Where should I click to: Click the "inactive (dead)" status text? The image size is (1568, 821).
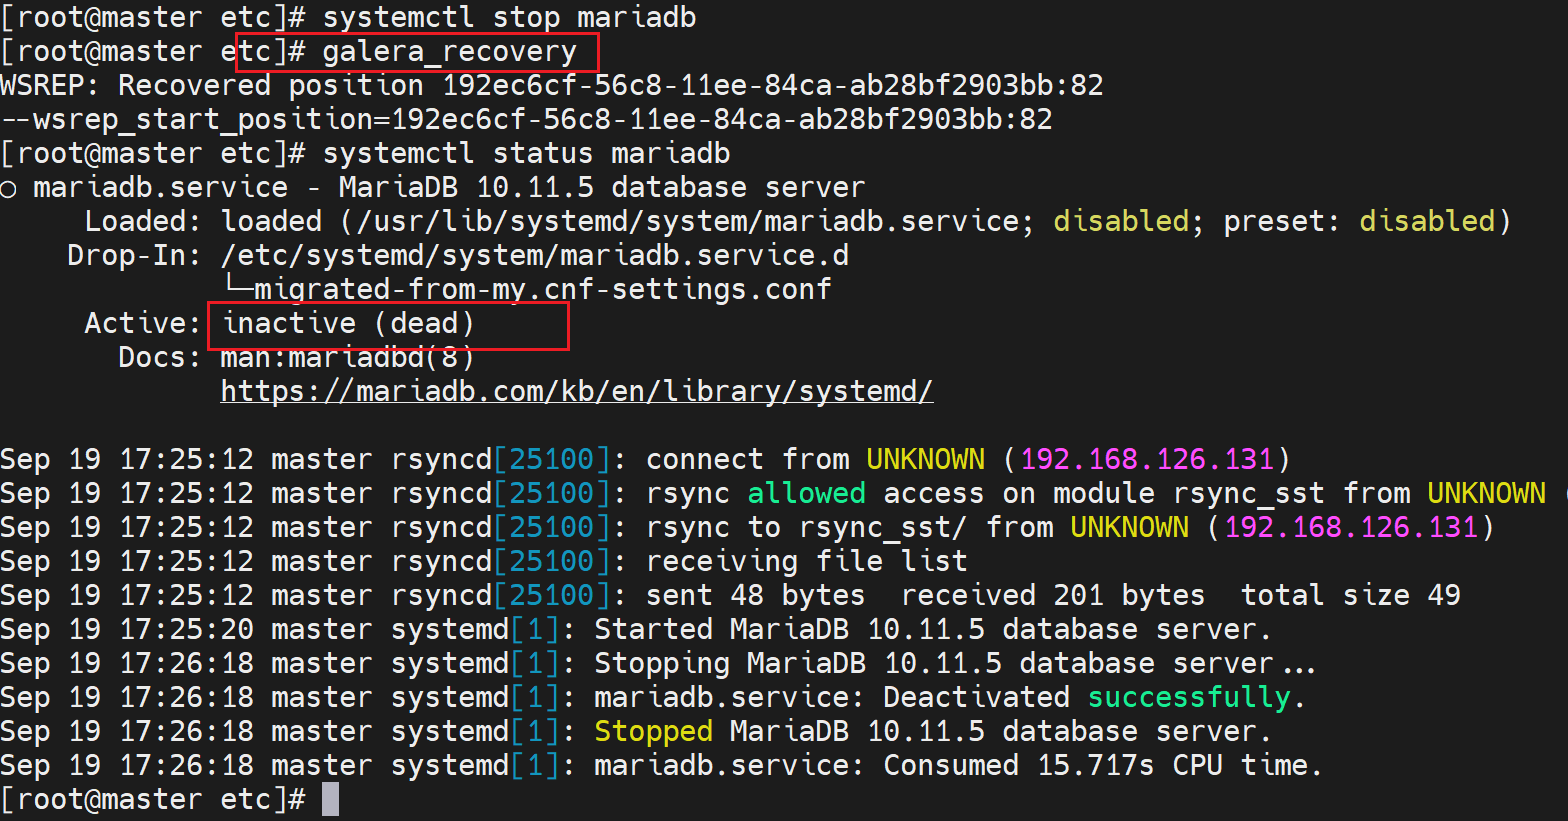(348, 324)
